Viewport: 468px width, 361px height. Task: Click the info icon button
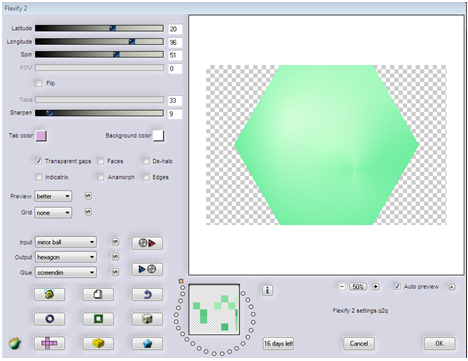click(267, 290)
